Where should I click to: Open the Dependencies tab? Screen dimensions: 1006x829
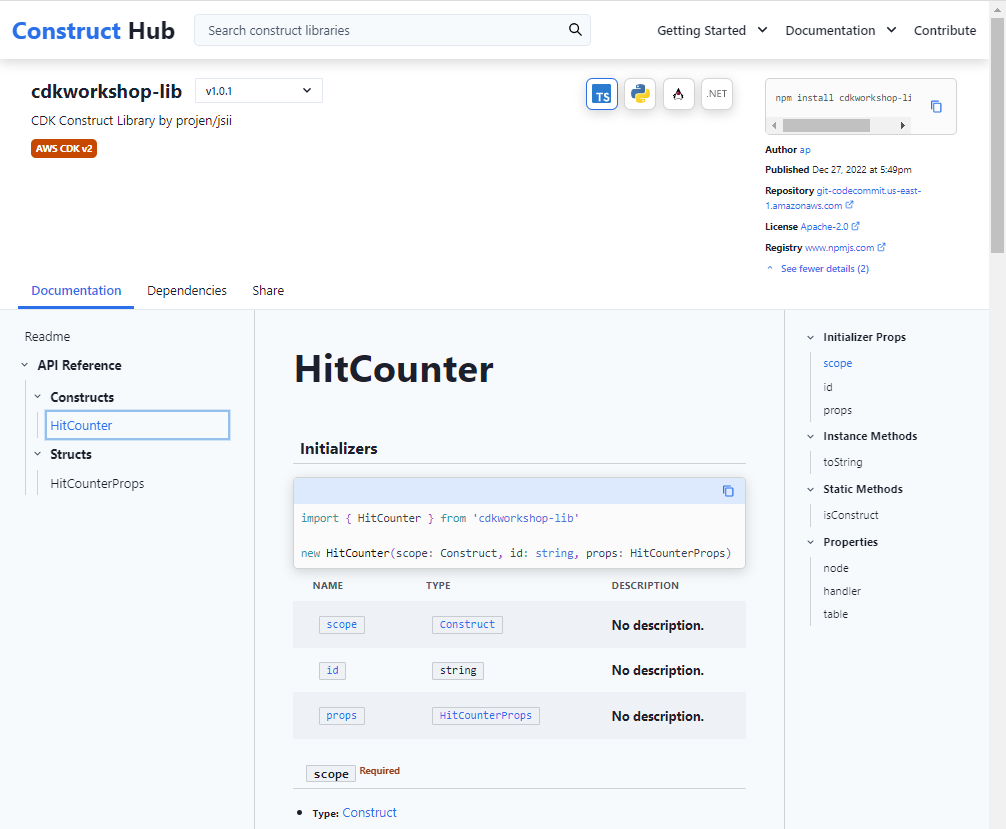click(187, 291)
